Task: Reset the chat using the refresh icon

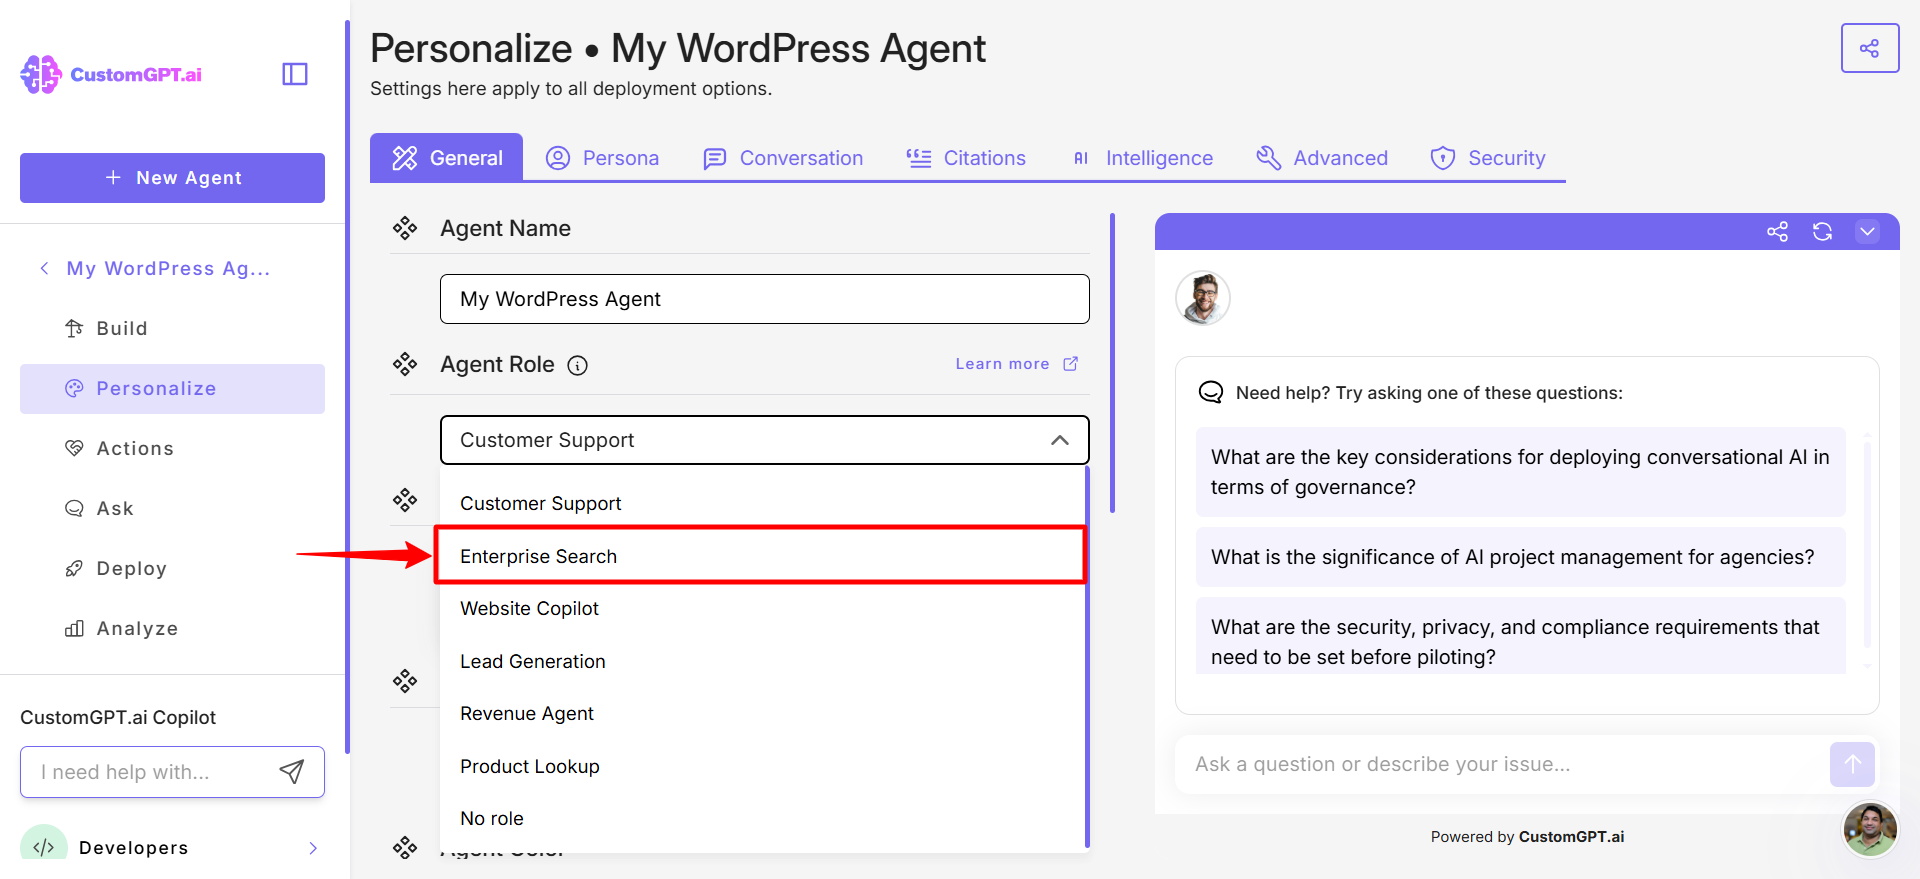Action: (x=1822, y=232)
